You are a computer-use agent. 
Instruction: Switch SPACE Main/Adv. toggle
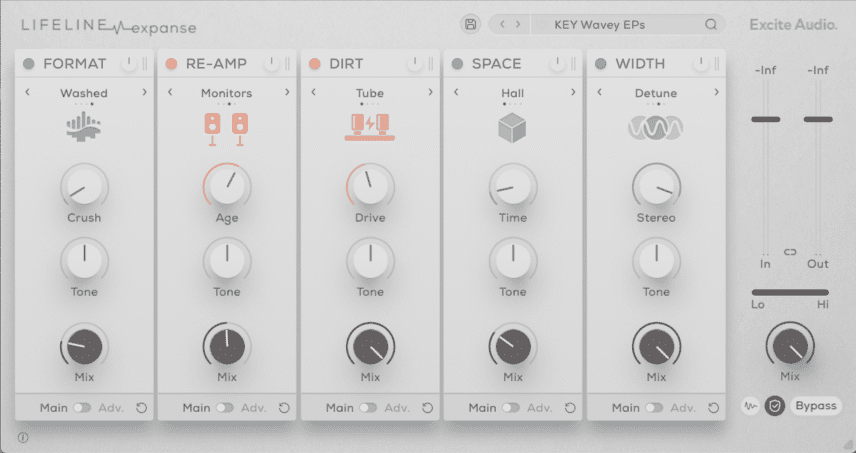coord(511,408)
